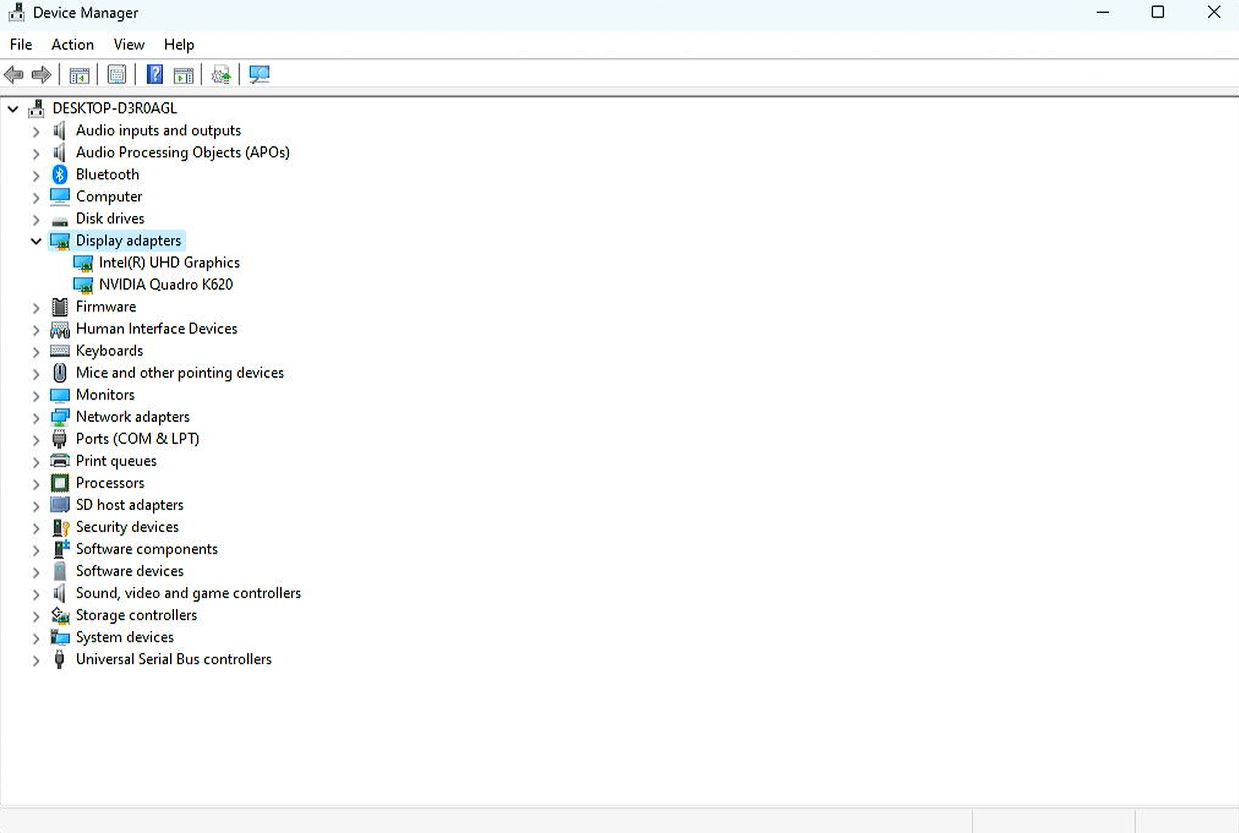Expand the Keyboards category chevron
1239x833 pixels.
(x=36, y=351)
